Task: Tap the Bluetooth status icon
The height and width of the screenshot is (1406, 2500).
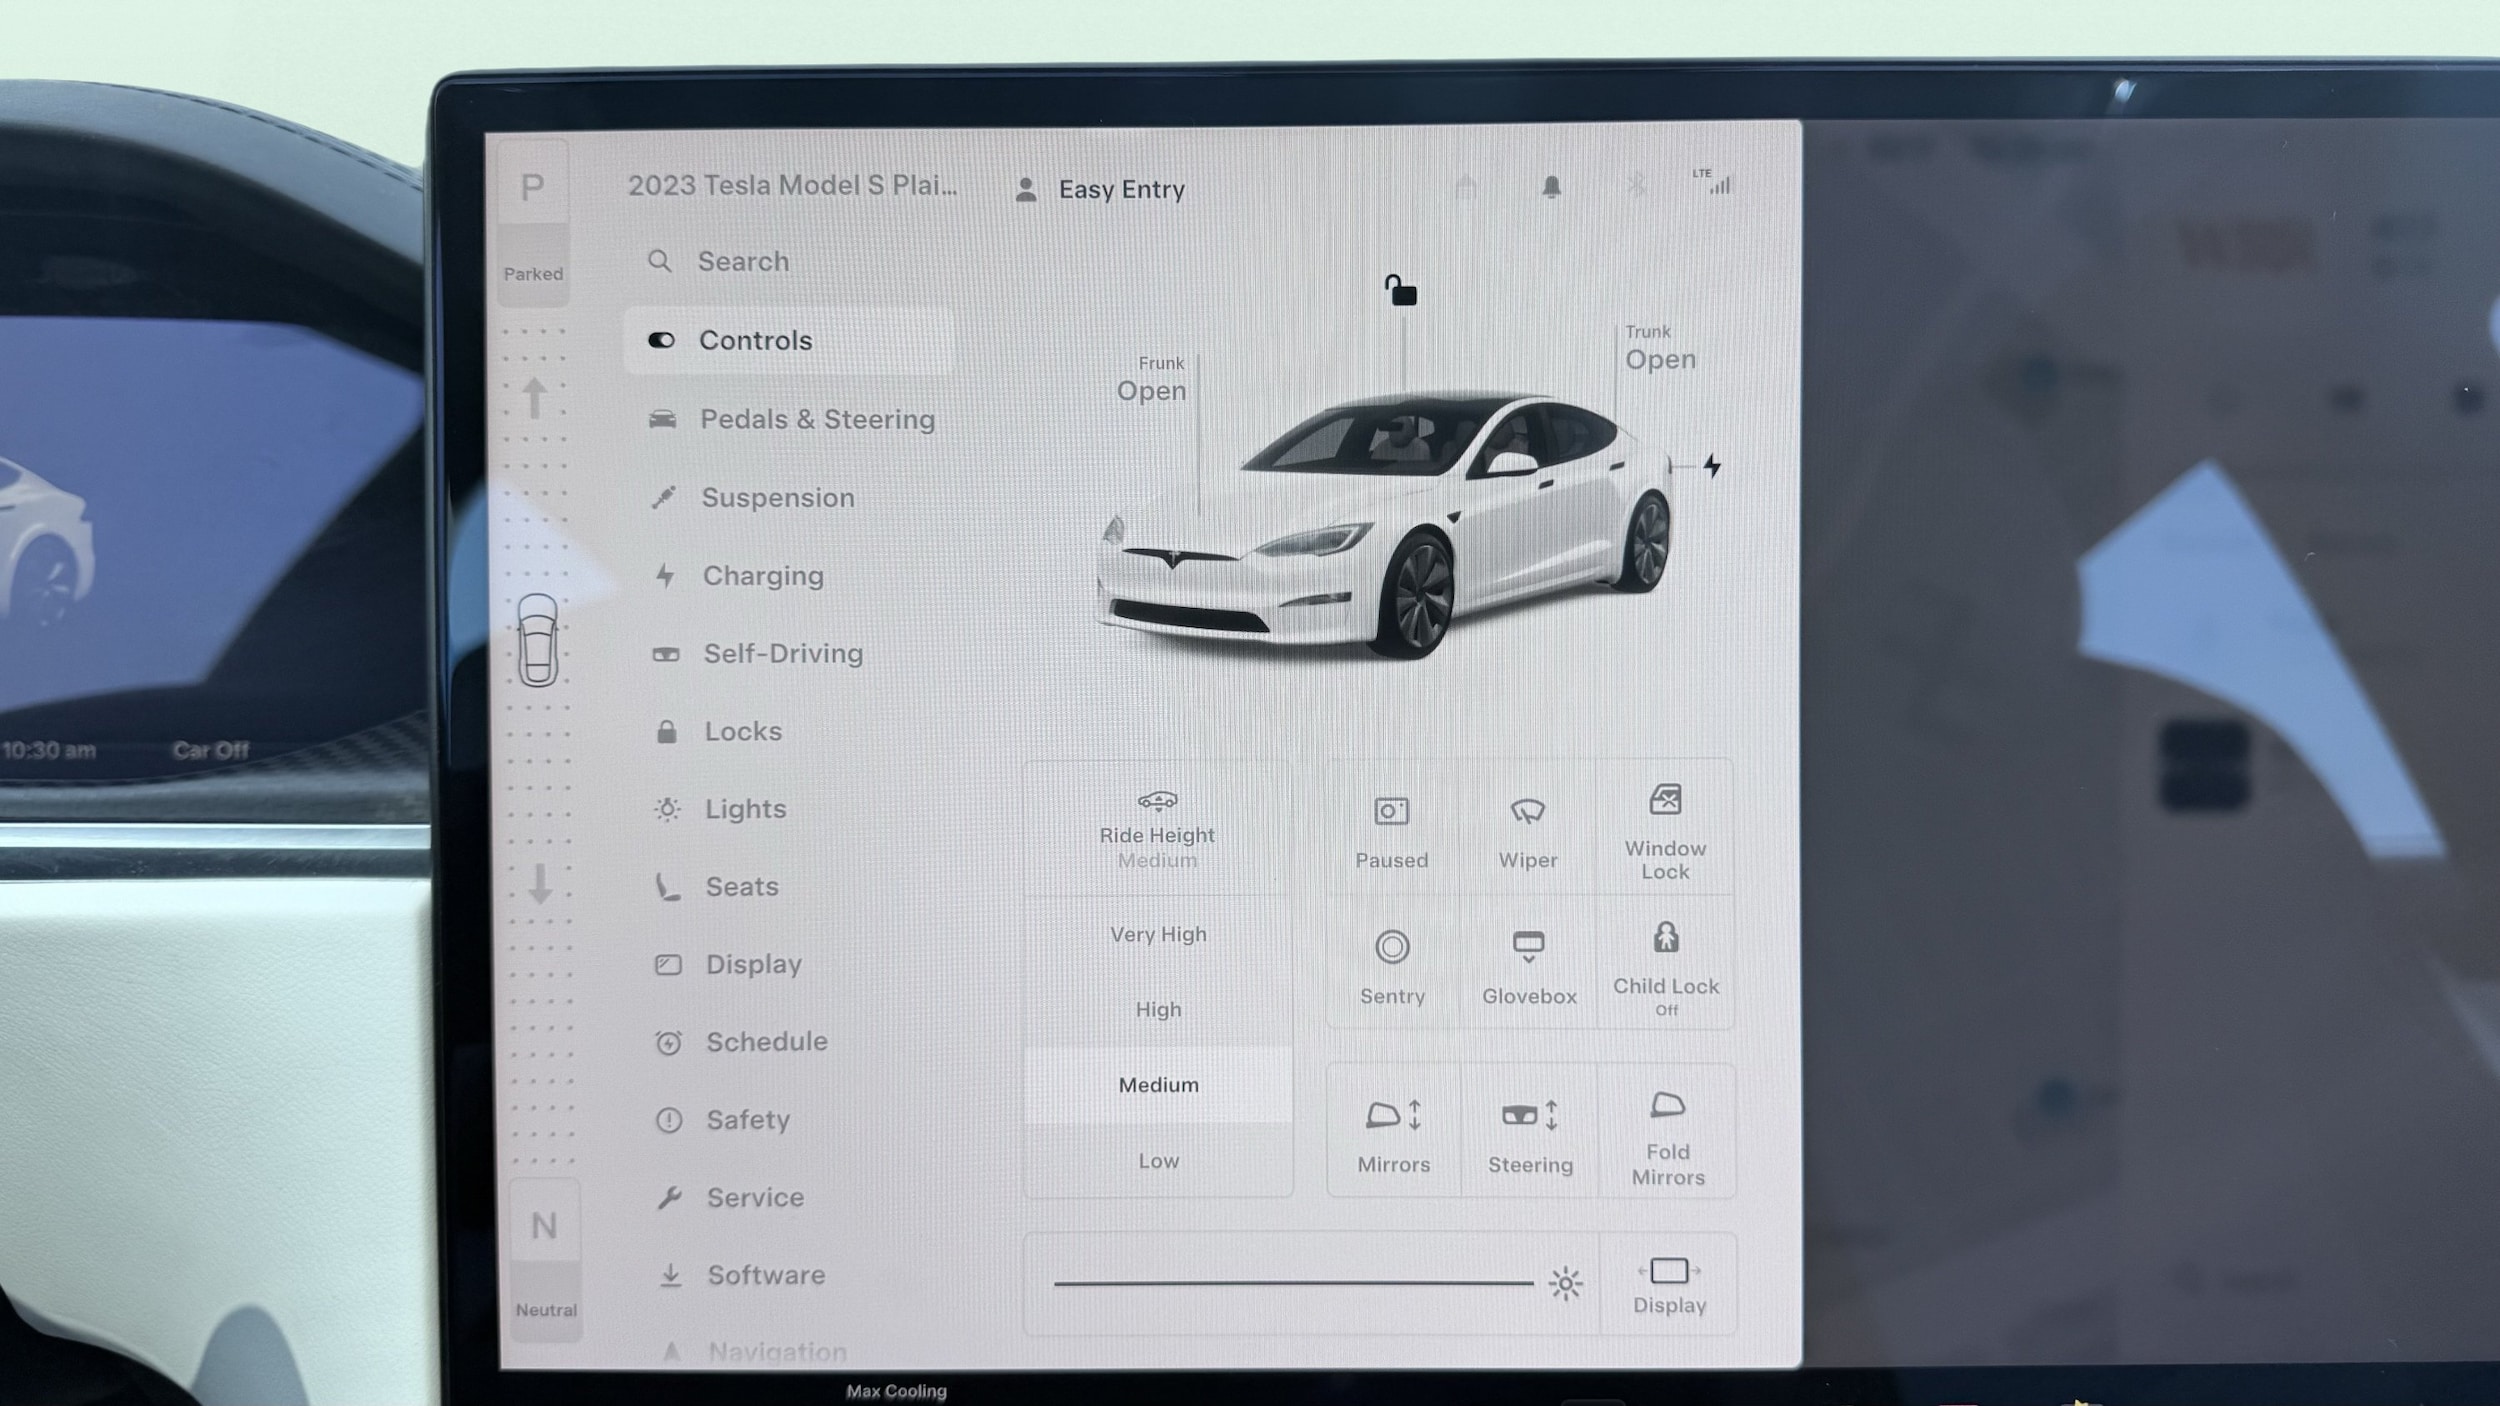Action: click(1636, 185)
